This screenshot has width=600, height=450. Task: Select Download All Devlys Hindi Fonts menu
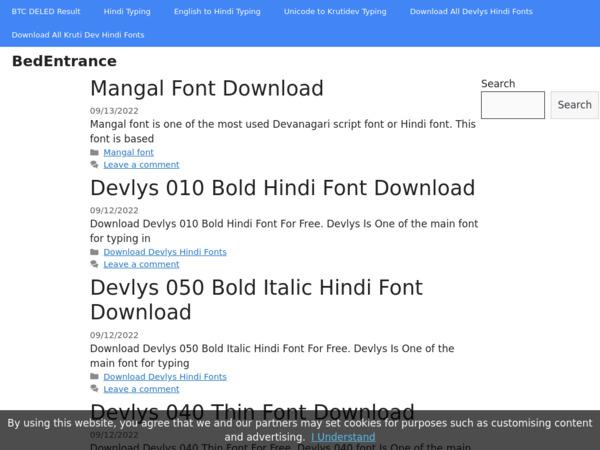click(x=471, y=11)
